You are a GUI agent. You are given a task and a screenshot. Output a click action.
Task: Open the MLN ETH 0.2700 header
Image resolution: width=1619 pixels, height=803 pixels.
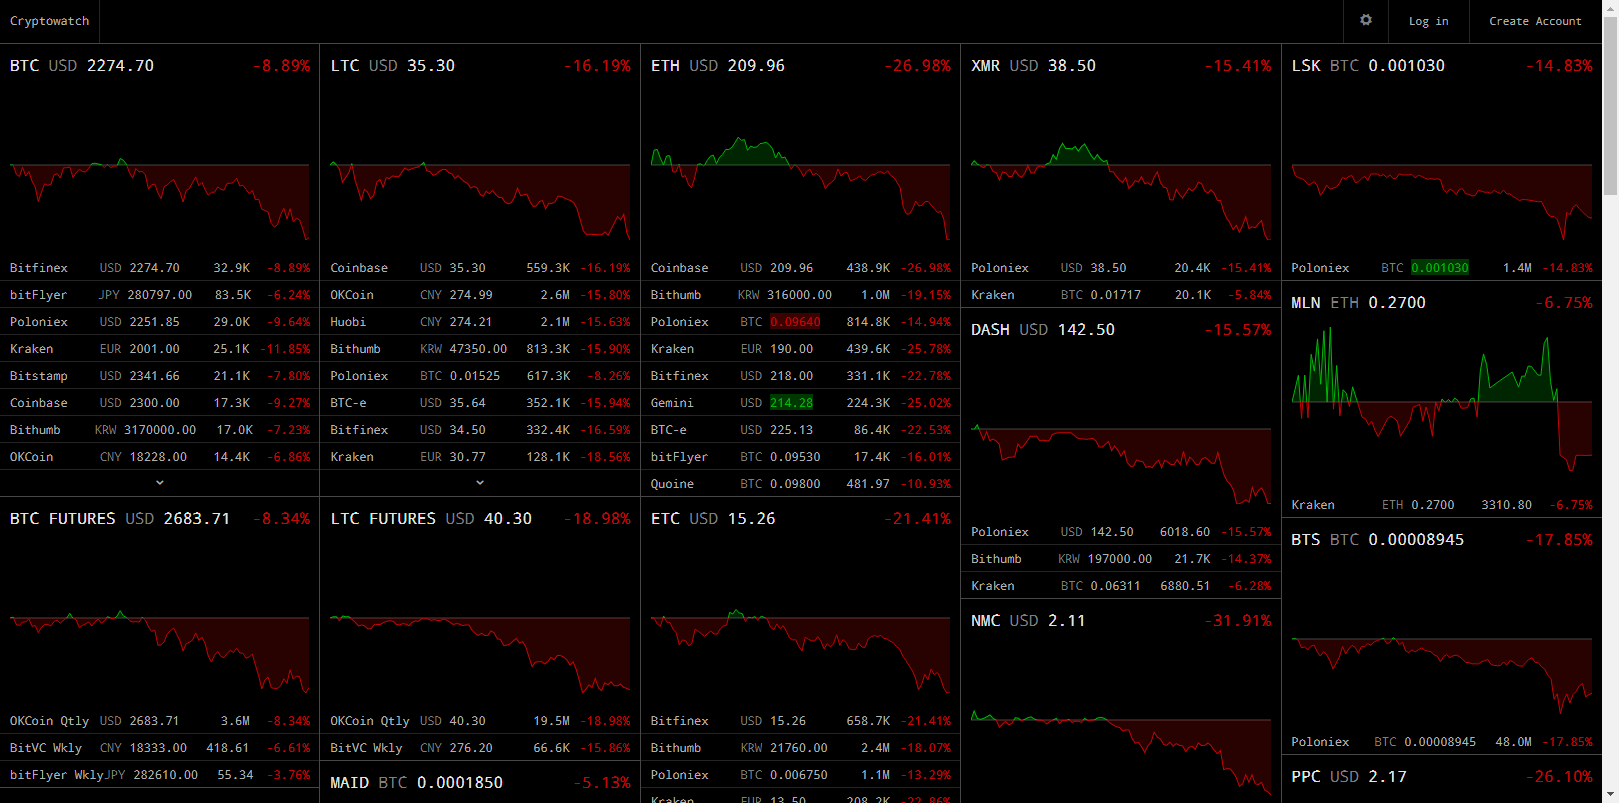point(1442,303)
